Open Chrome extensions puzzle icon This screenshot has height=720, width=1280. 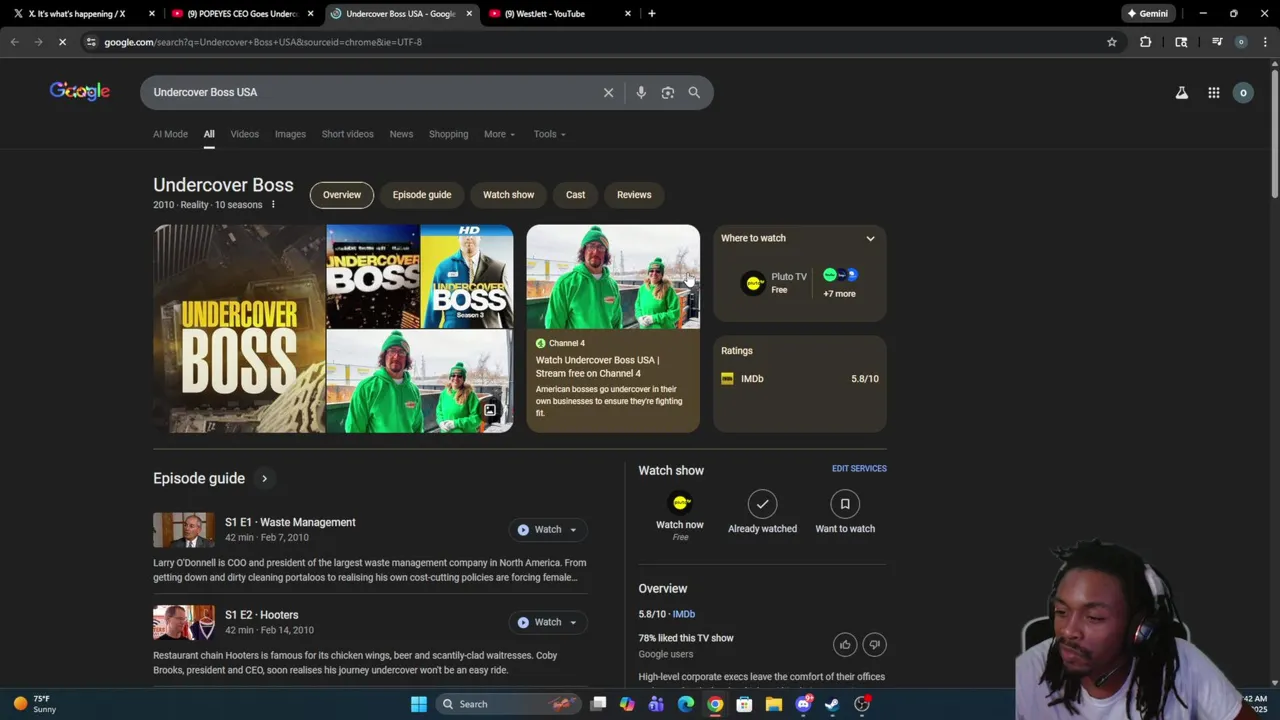[1145, 42]
